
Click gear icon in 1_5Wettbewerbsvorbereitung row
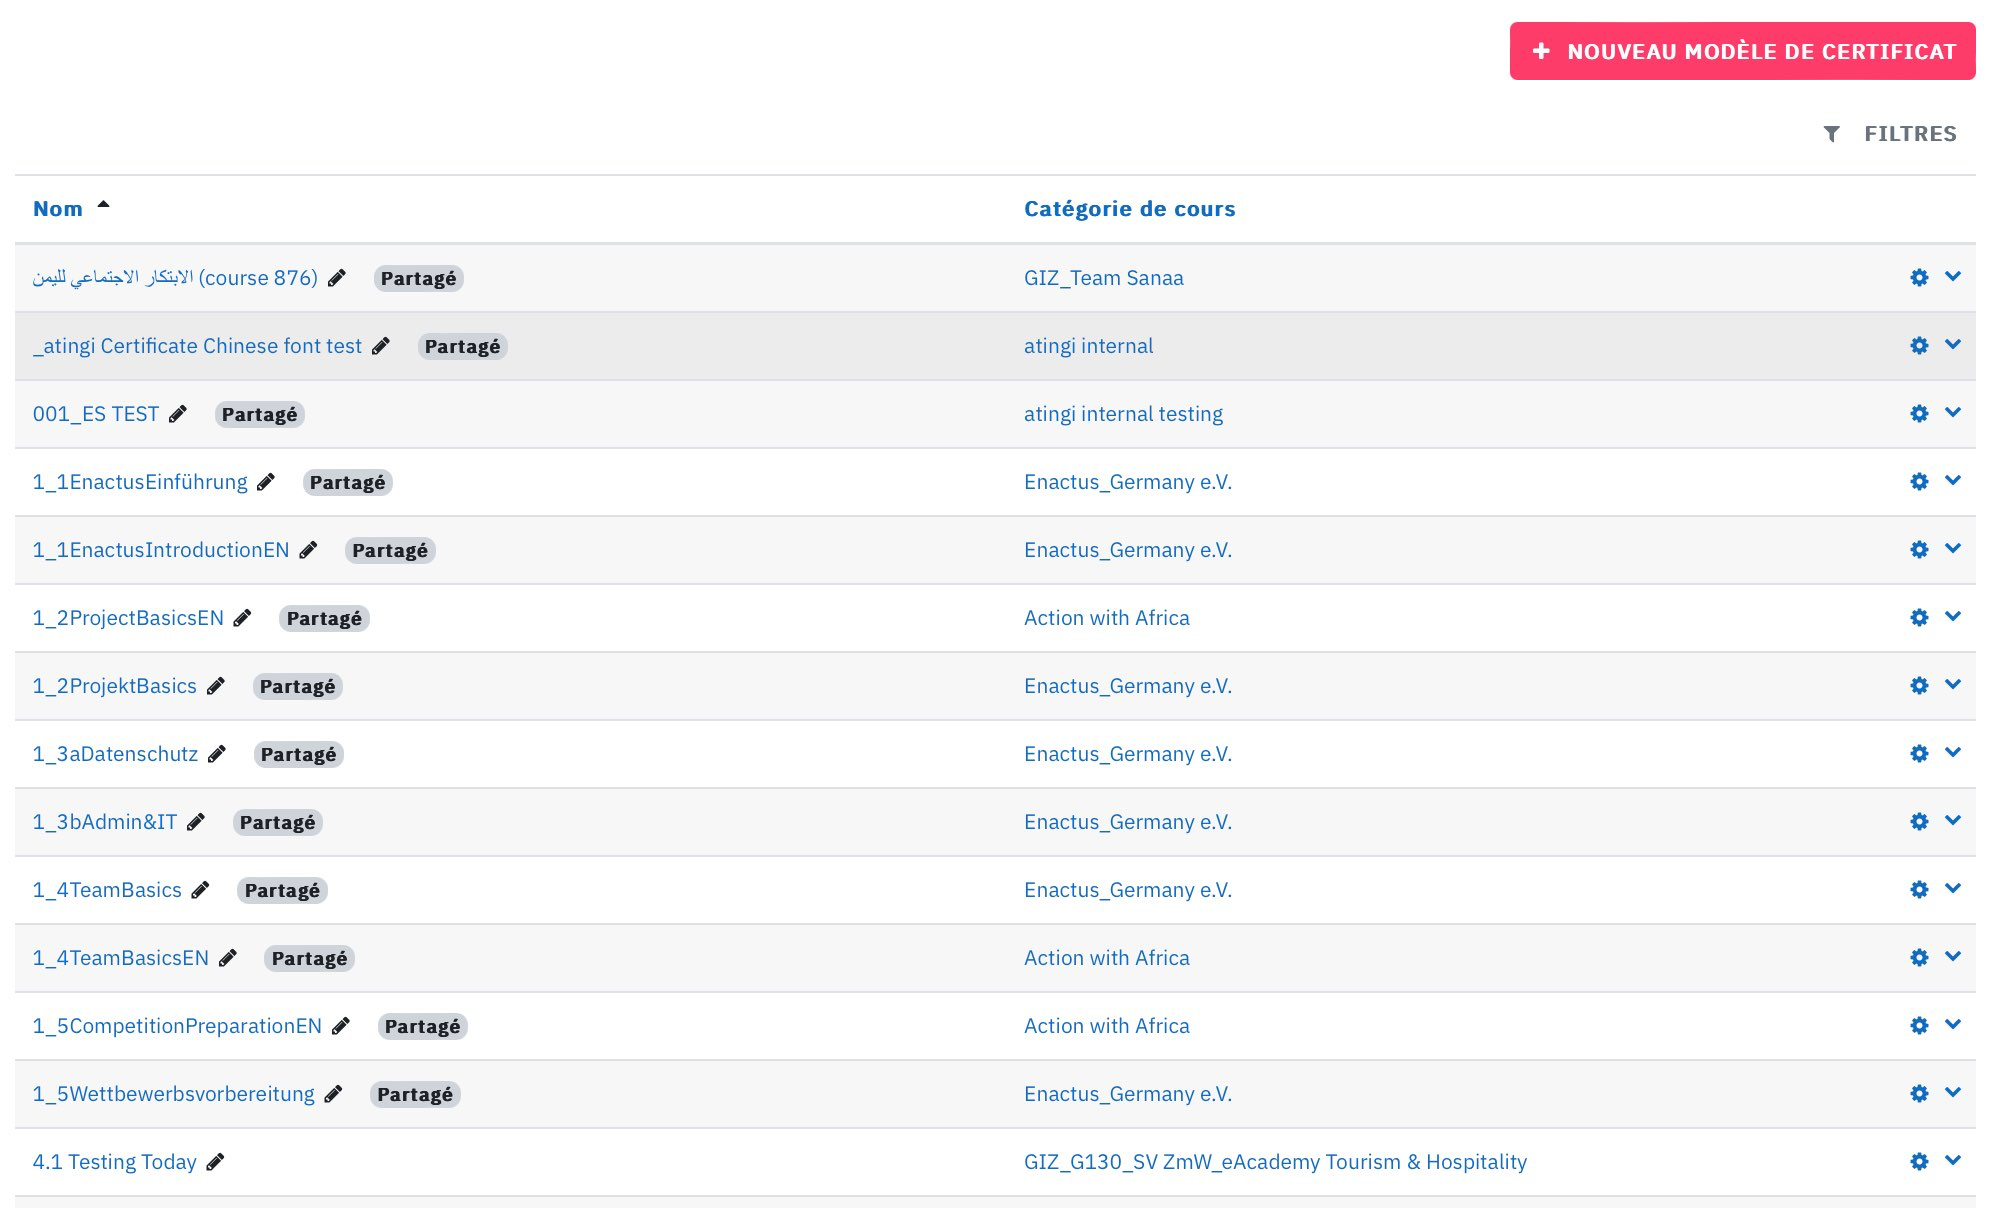[x=1919, y=1094]
